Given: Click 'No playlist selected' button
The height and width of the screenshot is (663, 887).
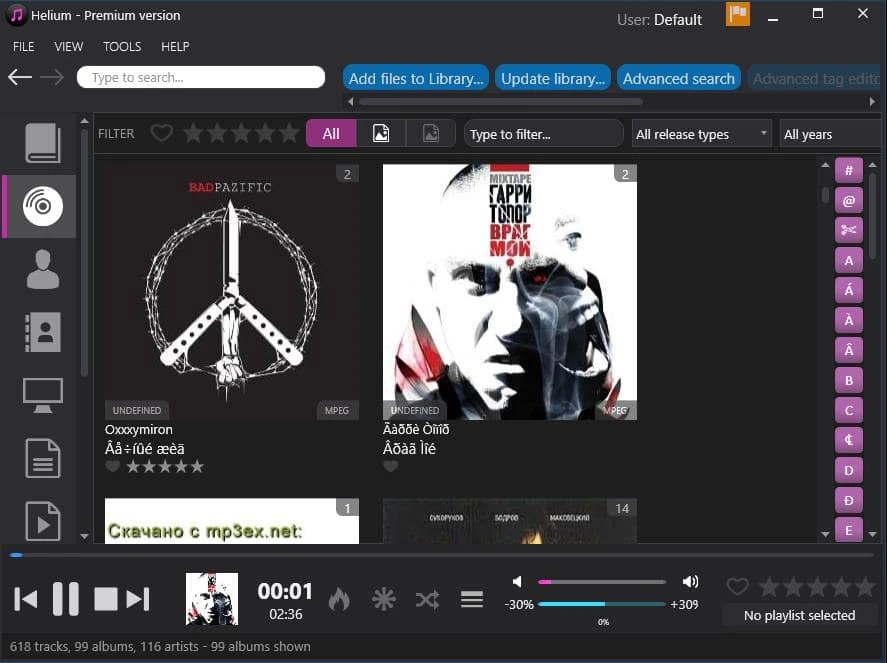Looking at the screenshot, I should pos(799,615).
